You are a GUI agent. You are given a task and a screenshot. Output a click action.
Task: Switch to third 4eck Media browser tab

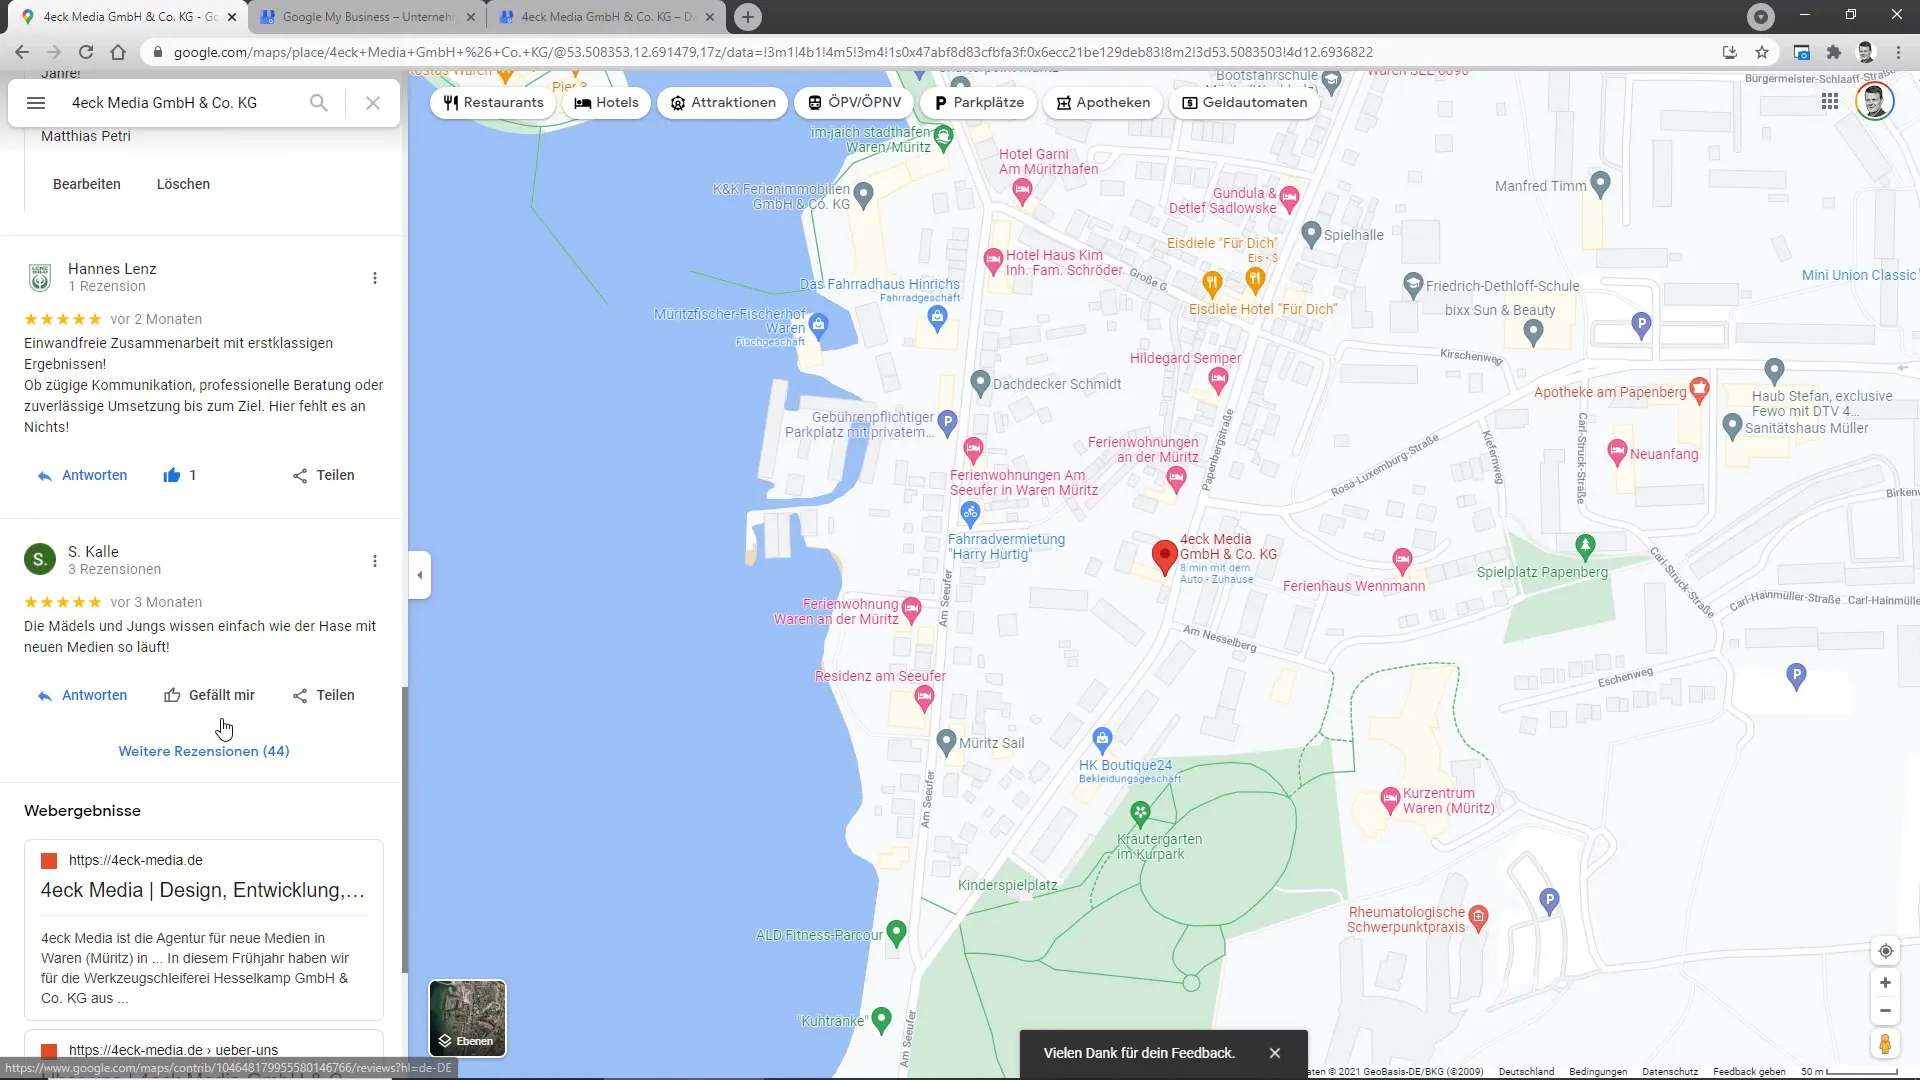pyautogui.click(x=606, y=17)
